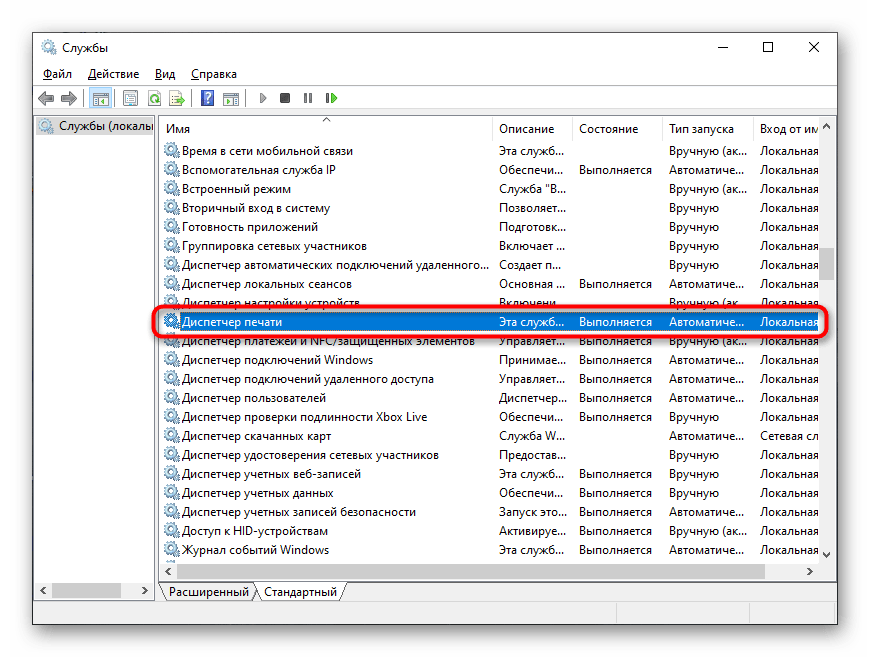Switch to the Расширенный tab

tap(208, 592)
